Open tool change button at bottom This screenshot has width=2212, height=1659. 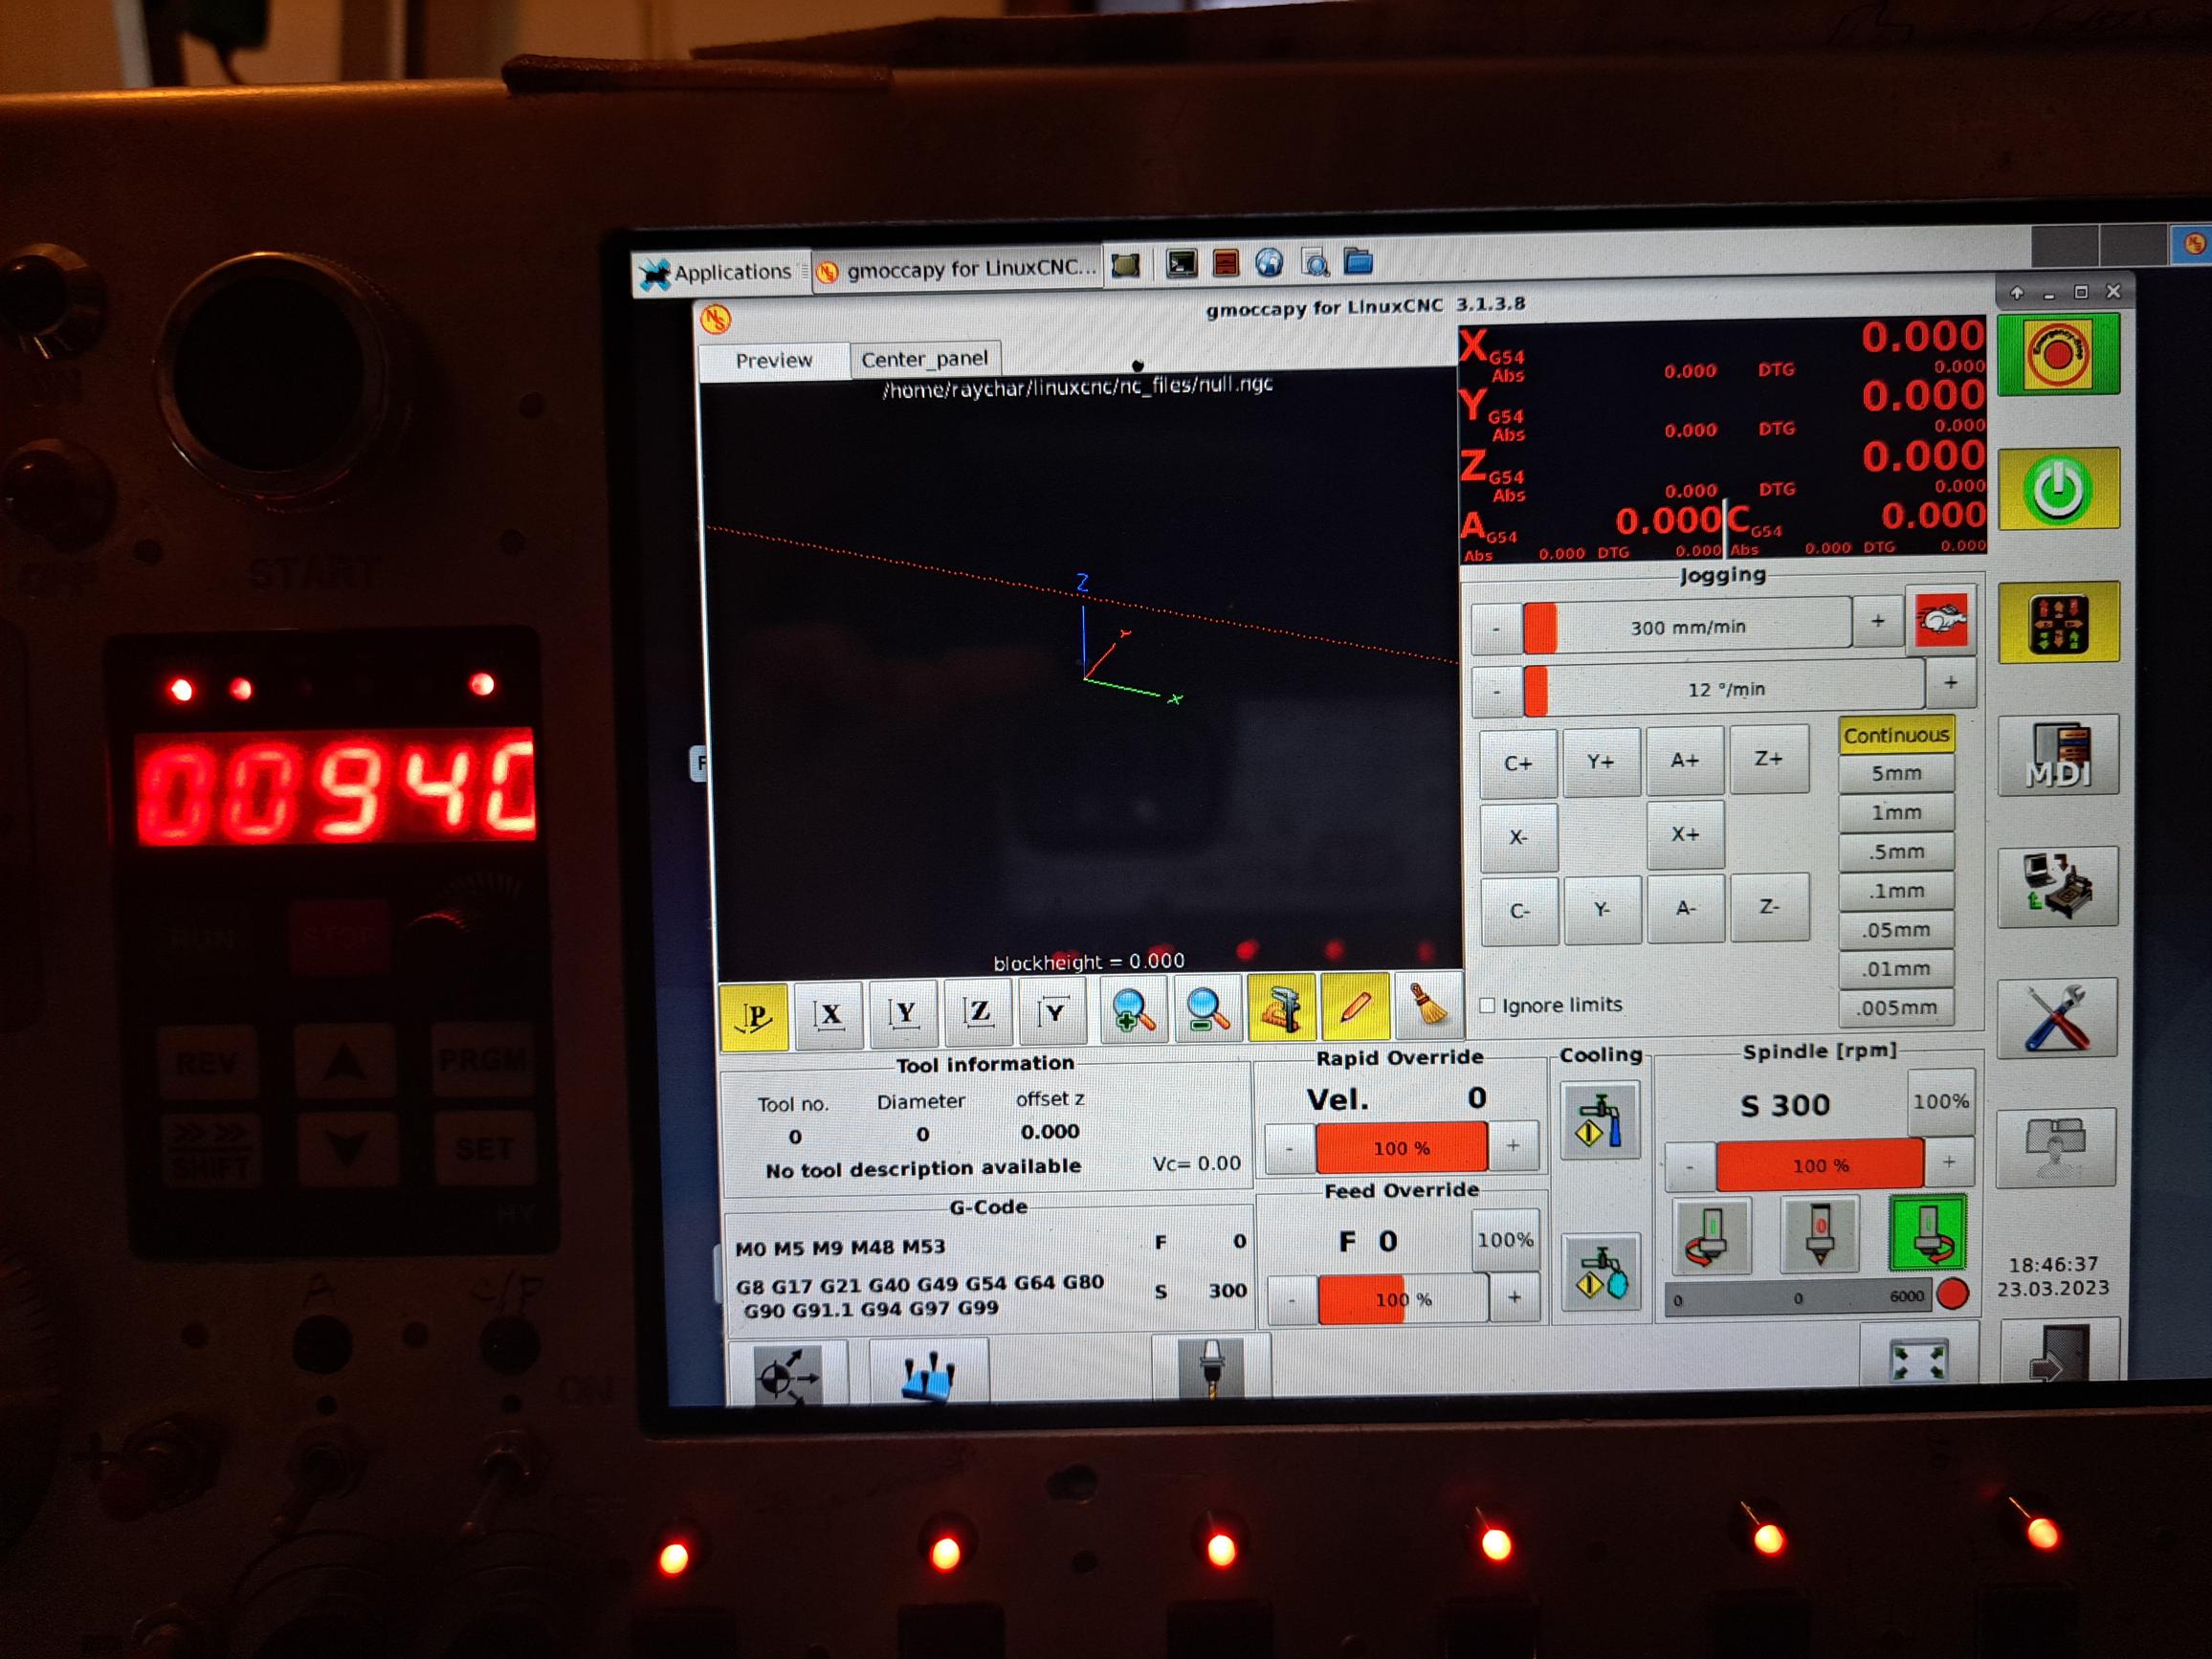(1211, 1367)
